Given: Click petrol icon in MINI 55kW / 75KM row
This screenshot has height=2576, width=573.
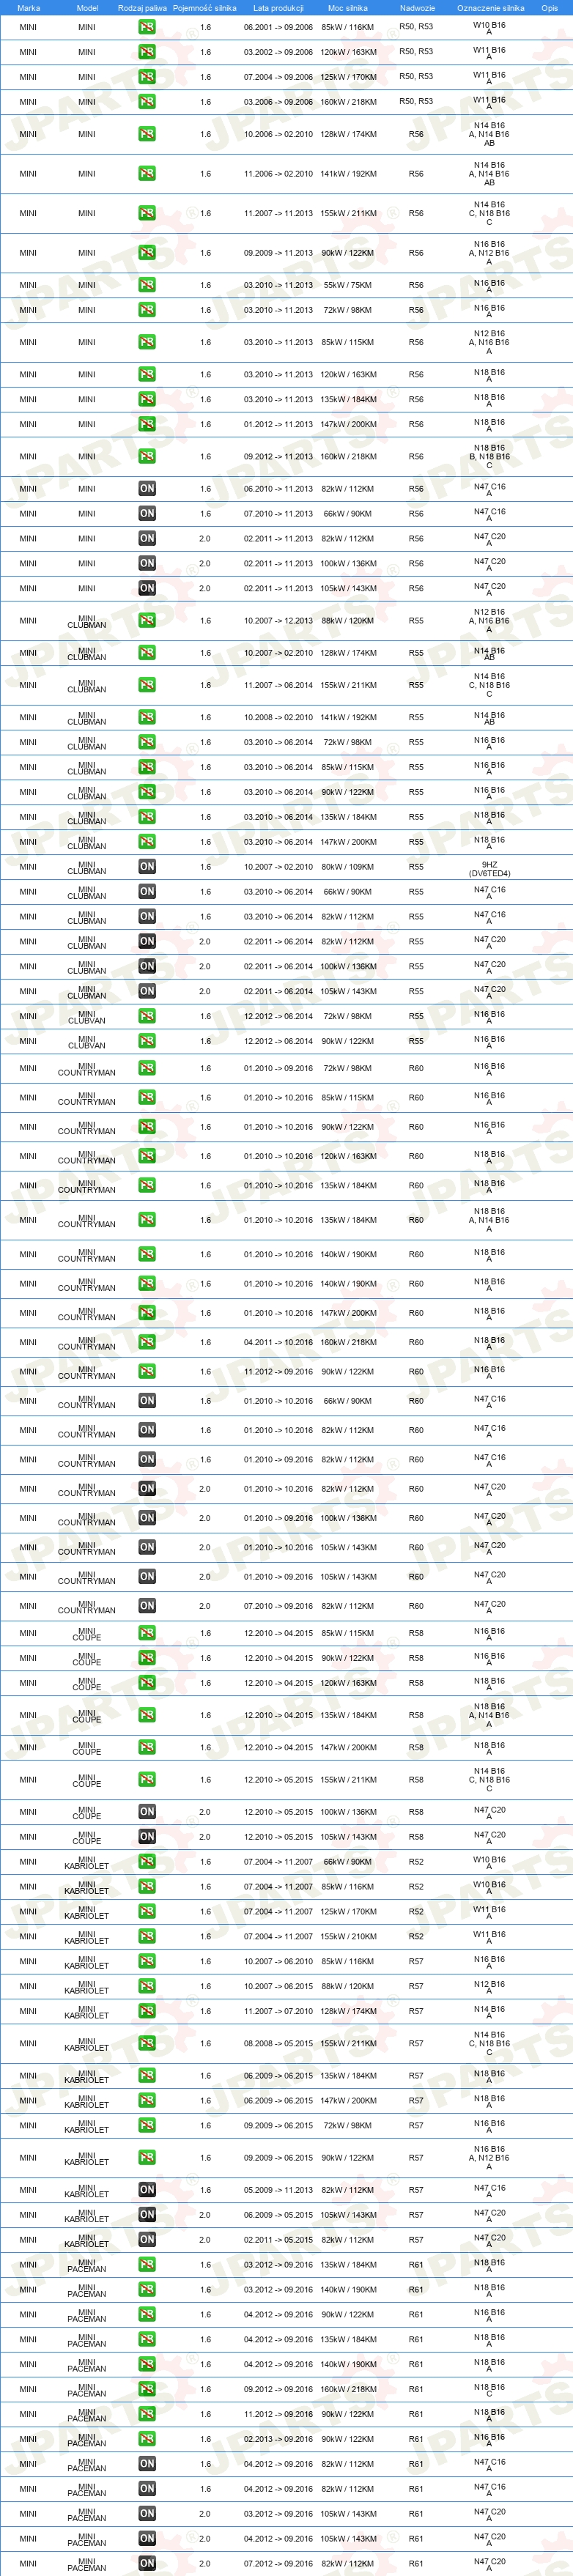Looking at the screenshot, I should tap(147, 285).
